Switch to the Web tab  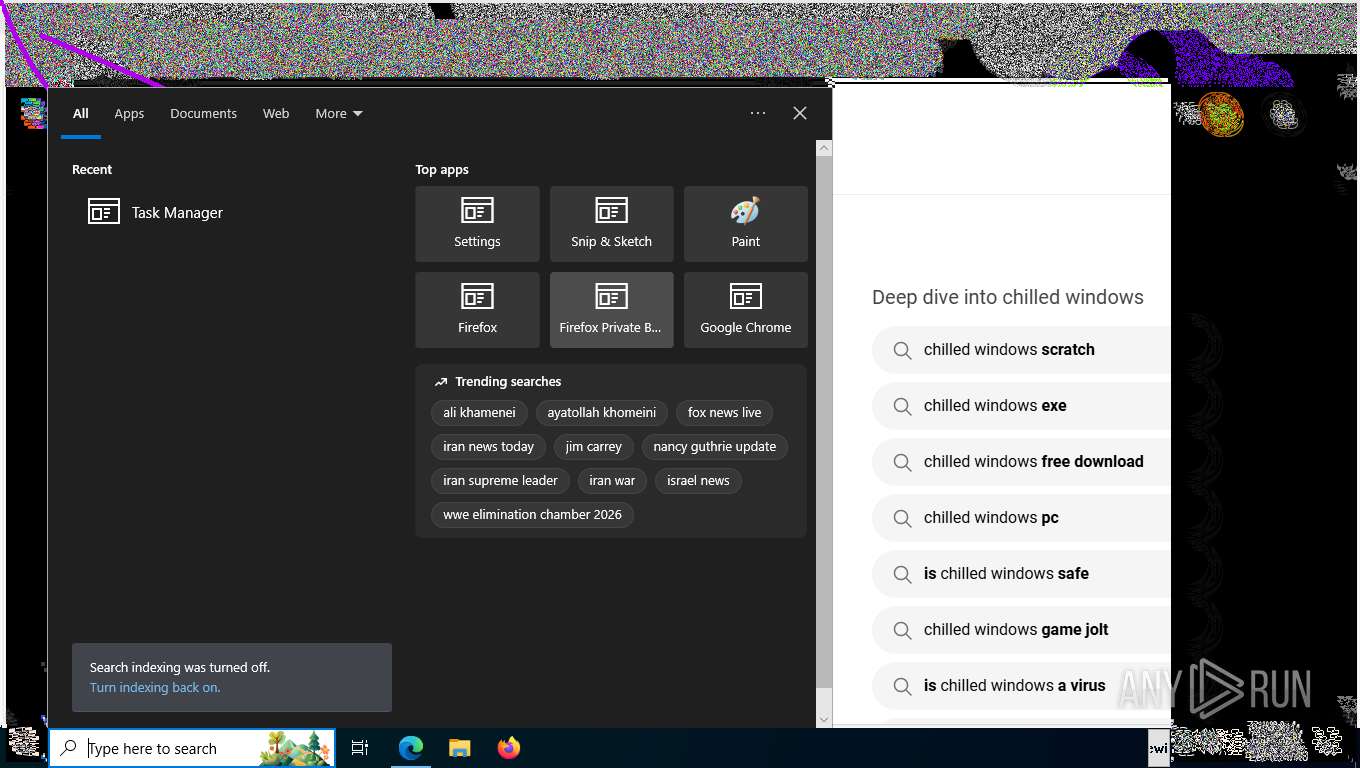276,113
